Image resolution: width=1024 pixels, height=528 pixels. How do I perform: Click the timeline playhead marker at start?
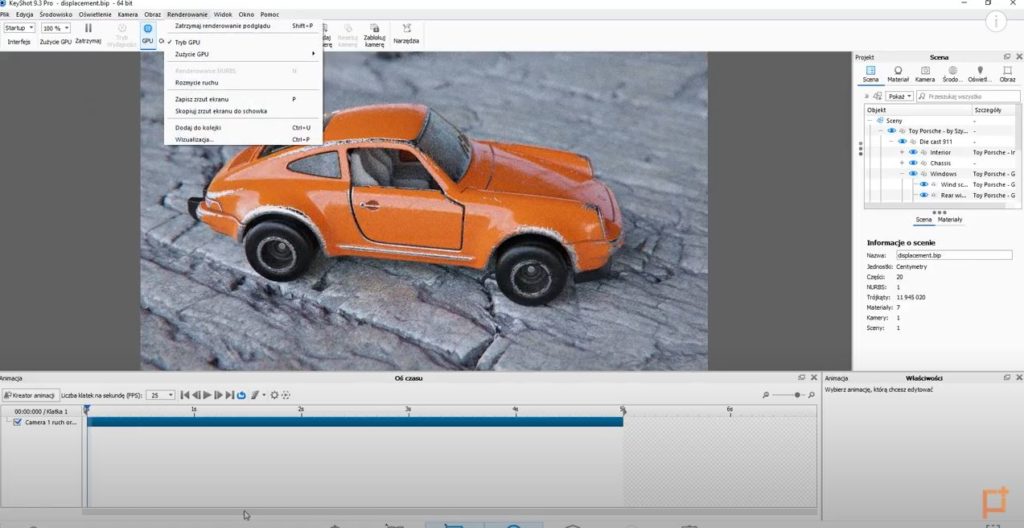point(87,409)
